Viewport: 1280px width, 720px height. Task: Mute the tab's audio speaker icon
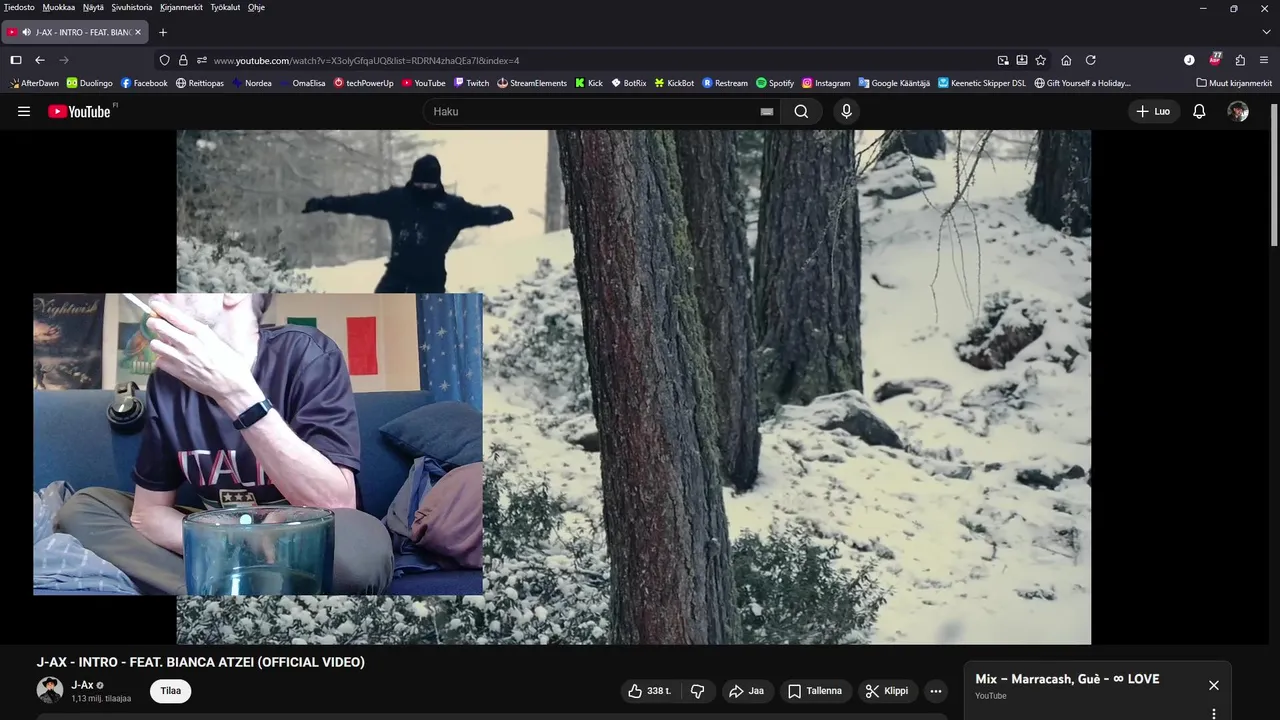[25, 32]
